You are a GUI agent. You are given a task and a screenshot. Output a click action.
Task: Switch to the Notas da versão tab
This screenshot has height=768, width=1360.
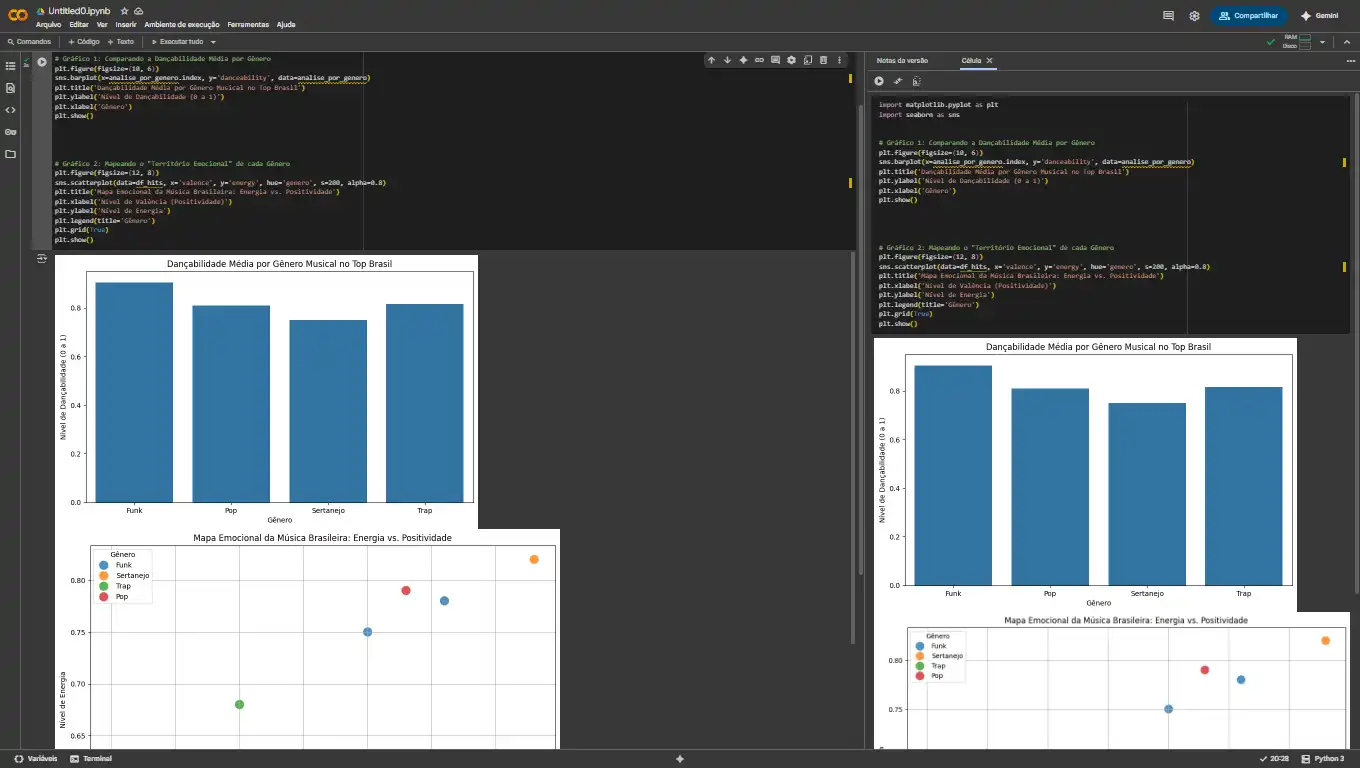tap(902, 61)
